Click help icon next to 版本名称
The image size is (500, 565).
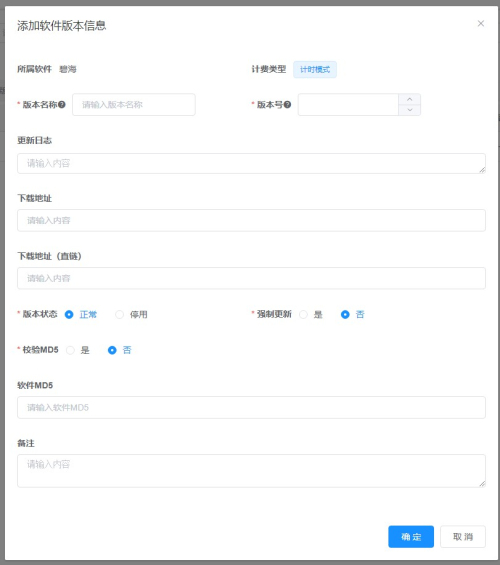point(62,105)
